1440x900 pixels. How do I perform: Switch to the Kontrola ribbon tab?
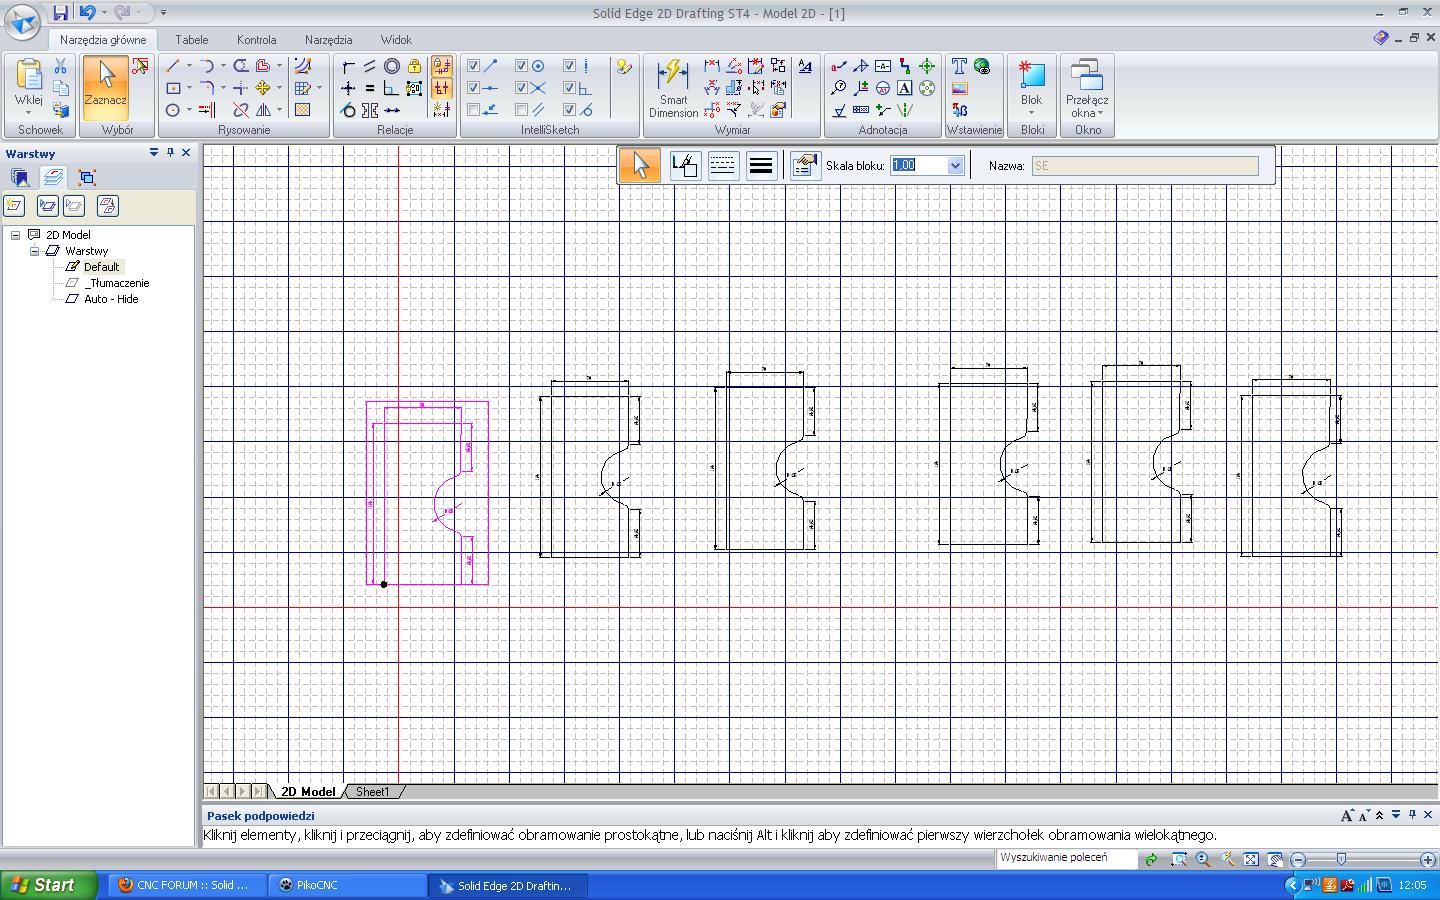256,40
